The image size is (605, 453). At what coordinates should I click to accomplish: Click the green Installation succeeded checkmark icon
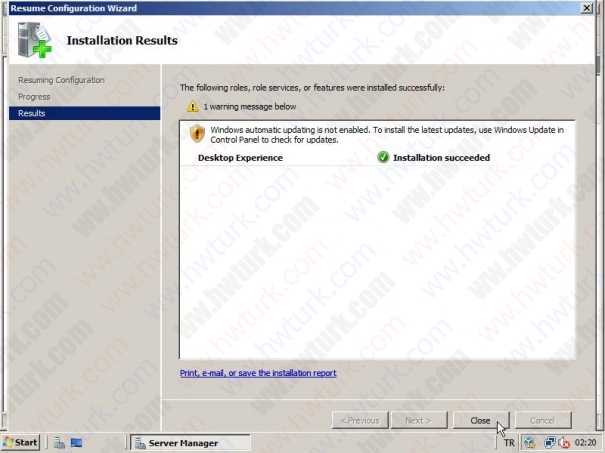383,157
